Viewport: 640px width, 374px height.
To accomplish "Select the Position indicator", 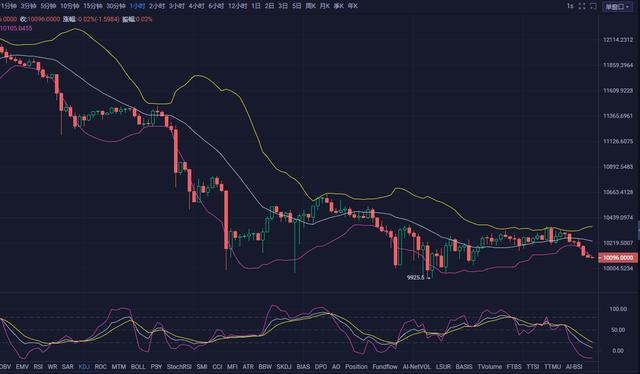I will click(x=356, y=367).
